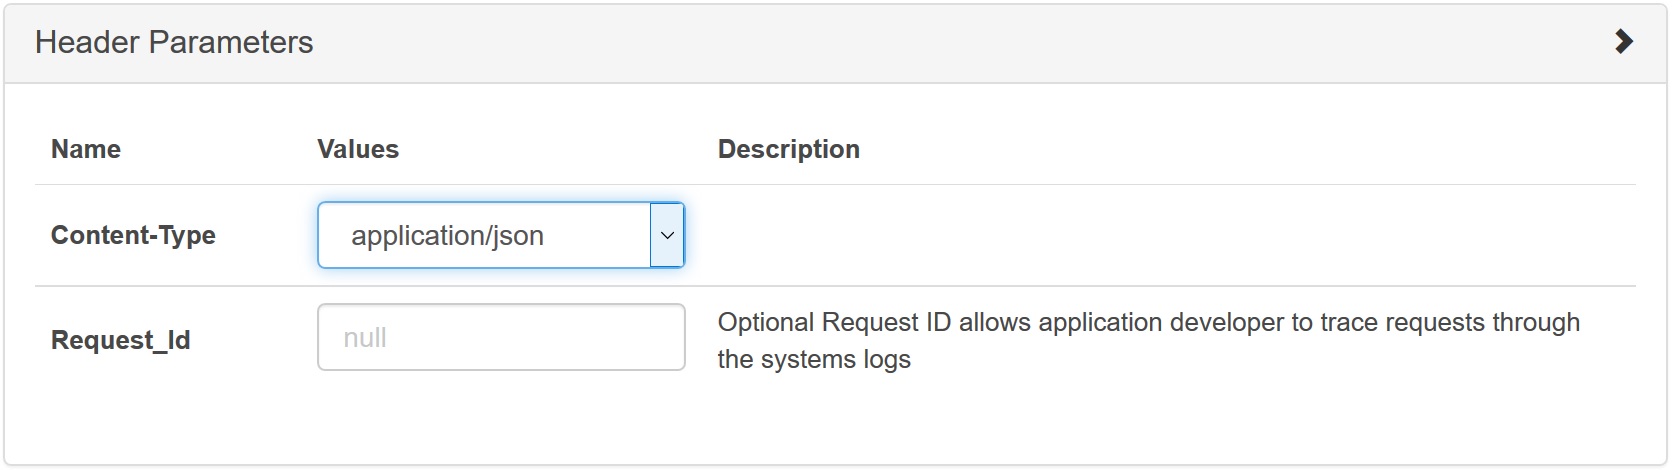Click the null placeholder text in Request_Id

tap(365, 338)
